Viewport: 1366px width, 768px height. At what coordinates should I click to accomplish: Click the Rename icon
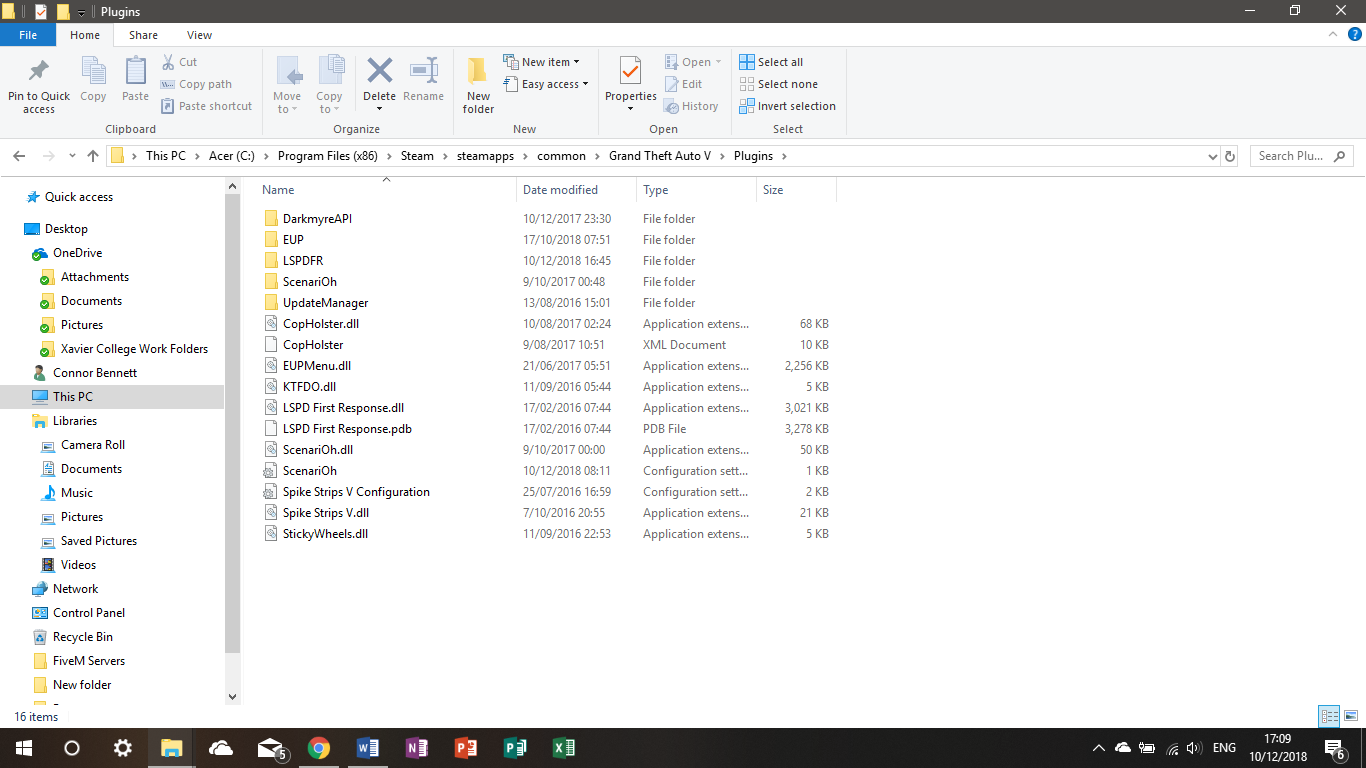point(423,71)
